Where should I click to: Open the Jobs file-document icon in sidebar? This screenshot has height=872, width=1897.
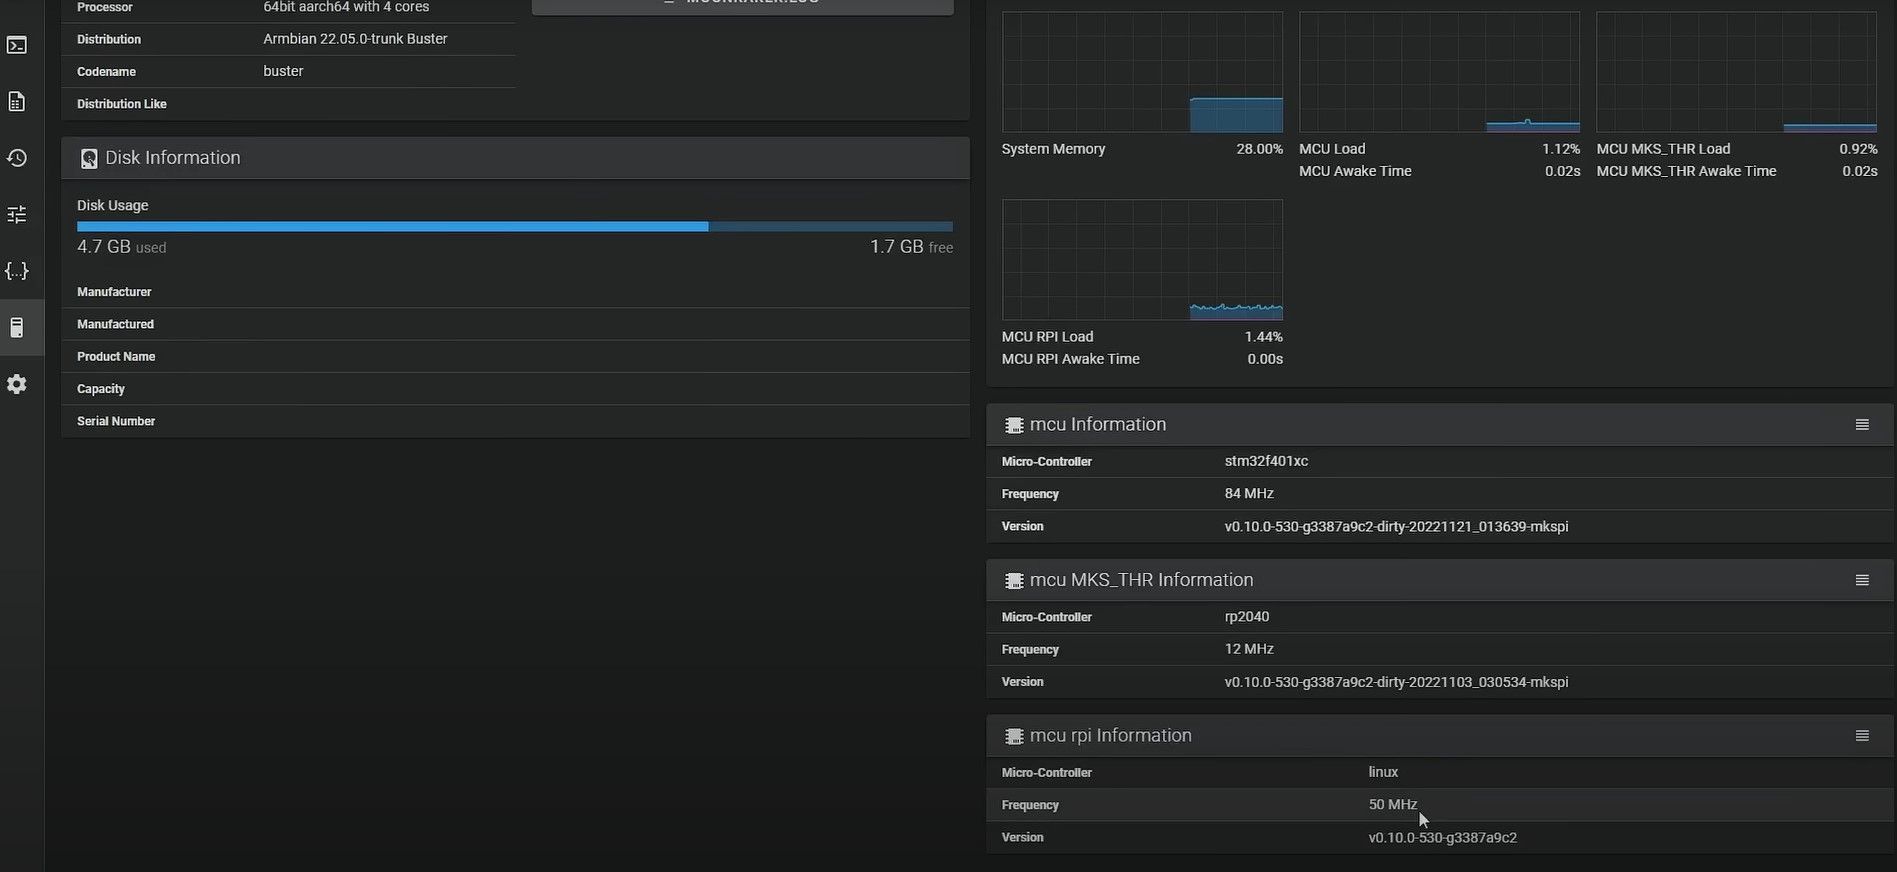(x=17, y=102)
